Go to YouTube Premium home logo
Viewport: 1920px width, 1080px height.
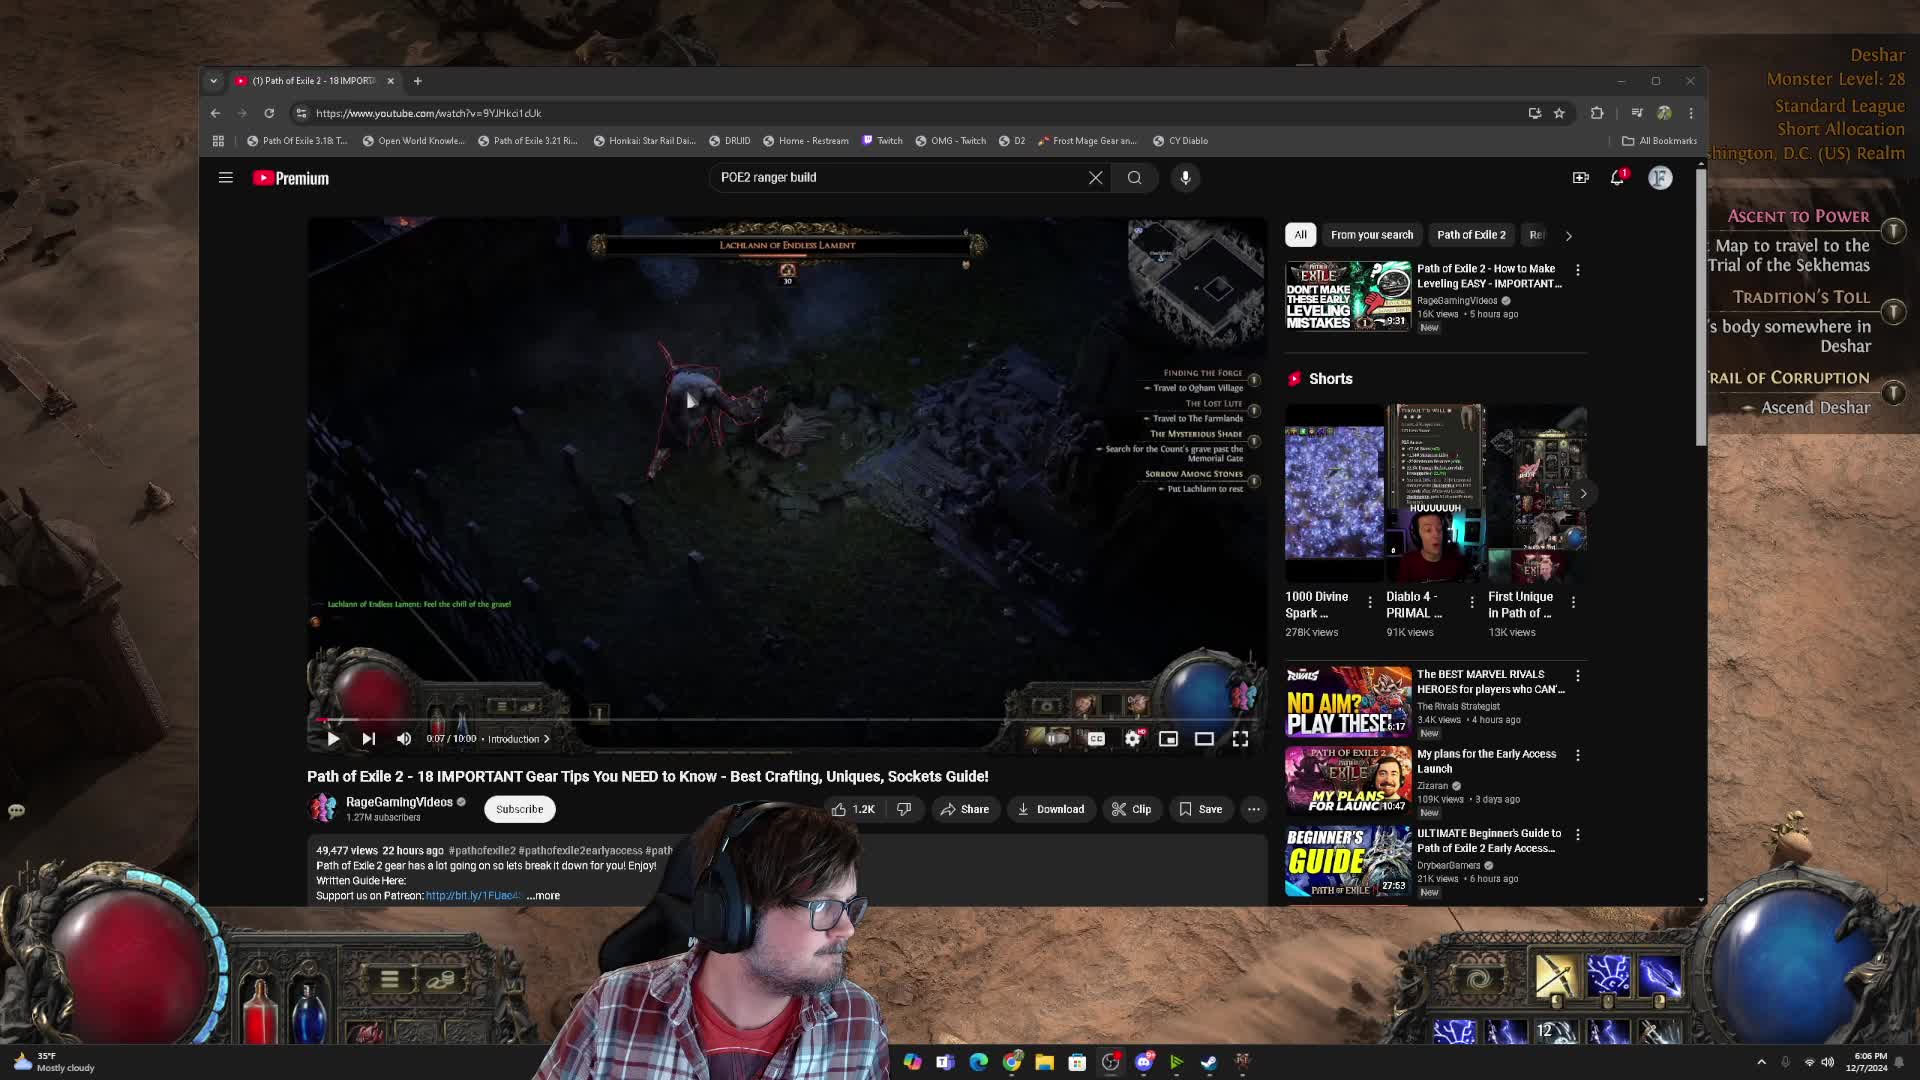[291, 178]
